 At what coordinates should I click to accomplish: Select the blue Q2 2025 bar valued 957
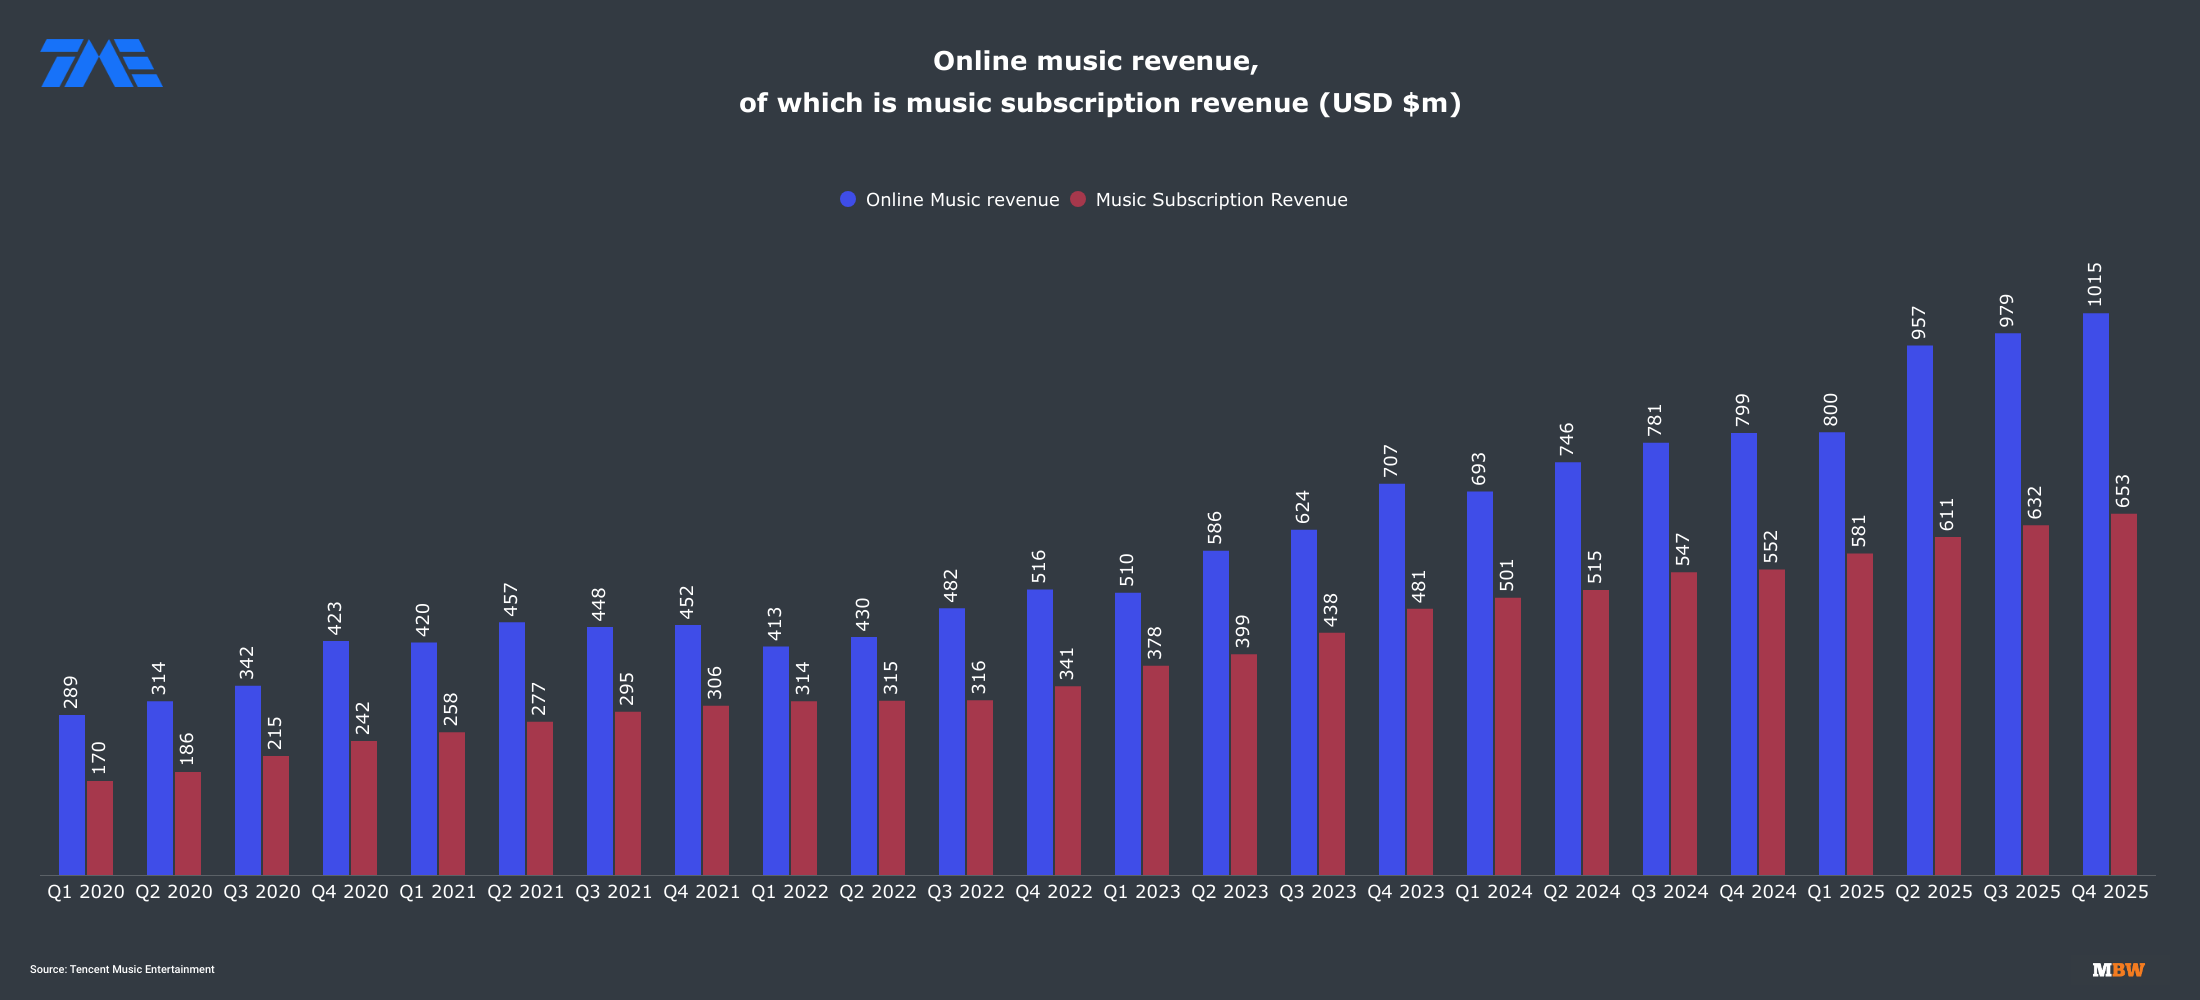coord(1919,610)
